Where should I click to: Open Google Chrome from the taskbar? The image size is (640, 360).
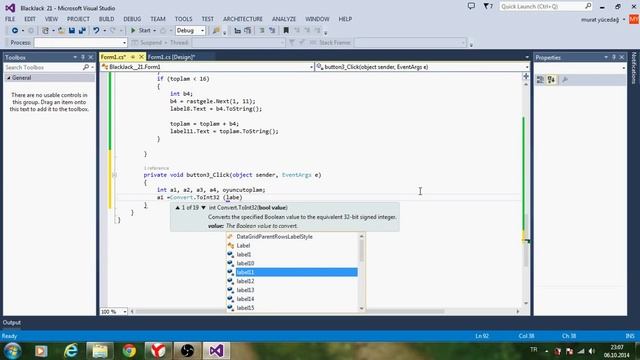pyautogui.click(x=129, y=351)
